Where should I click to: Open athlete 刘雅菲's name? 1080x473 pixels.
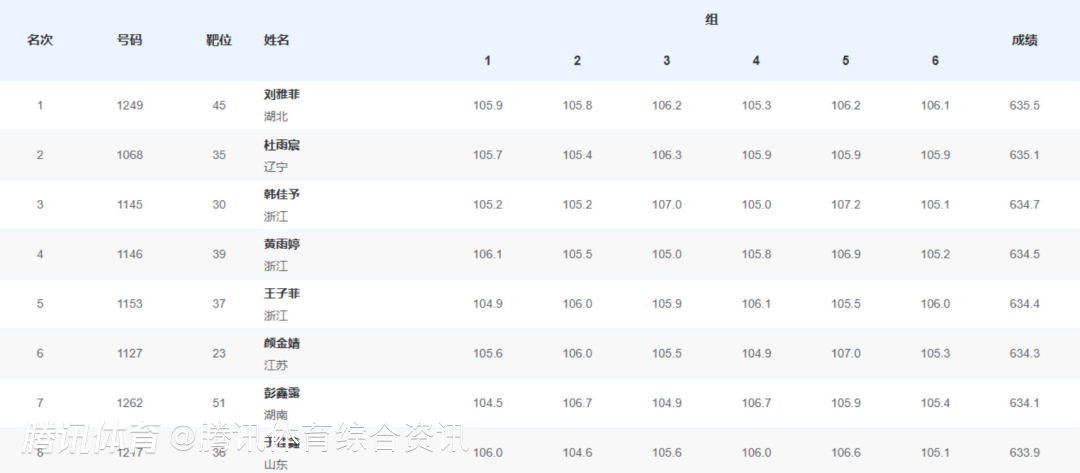pos(282,94)
